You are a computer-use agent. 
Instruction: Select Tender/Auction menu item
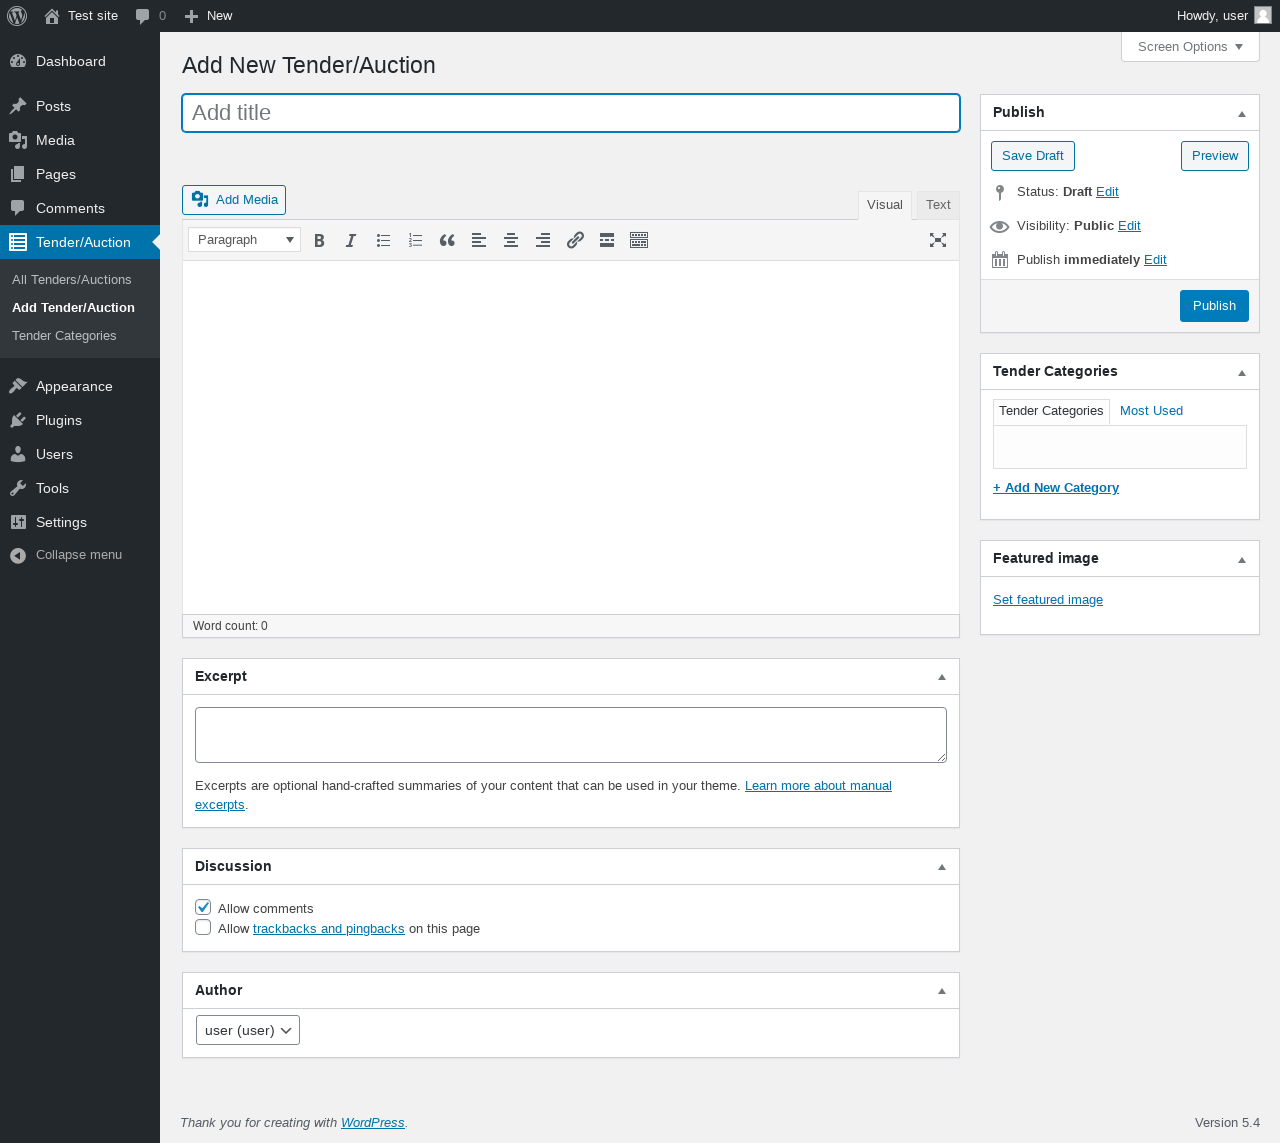[x=80, y=242]
